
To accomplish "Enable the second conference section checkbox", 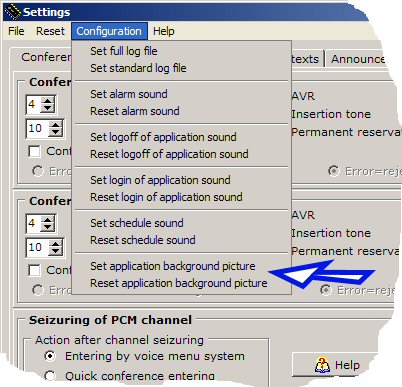I will click(x=34, y=270).
